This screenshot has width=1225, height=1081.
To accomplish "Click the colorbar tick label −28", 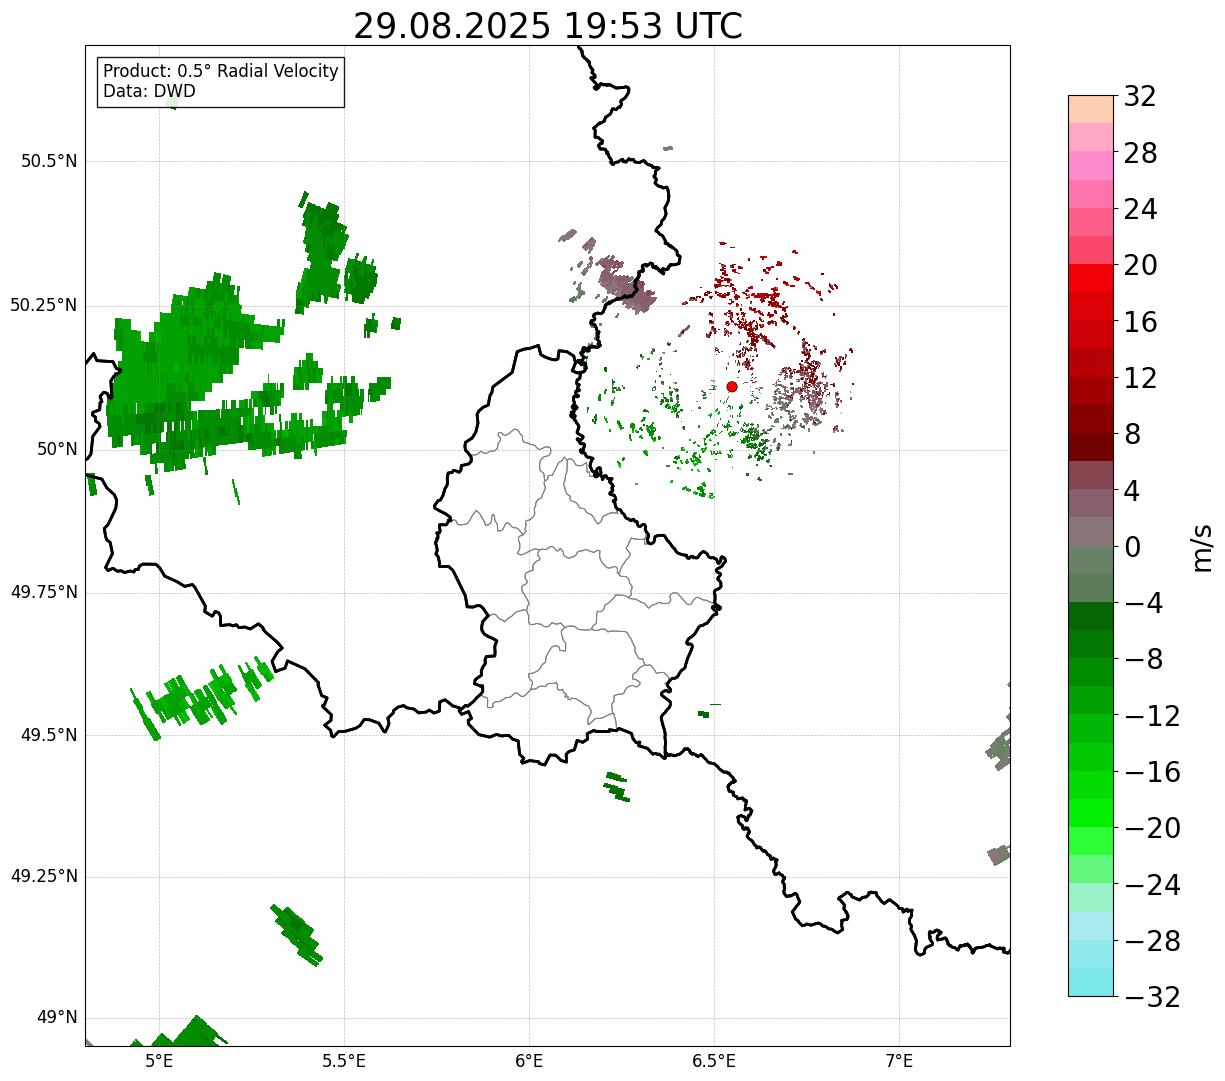I will pyautogui.click(x=1152, y=941).
